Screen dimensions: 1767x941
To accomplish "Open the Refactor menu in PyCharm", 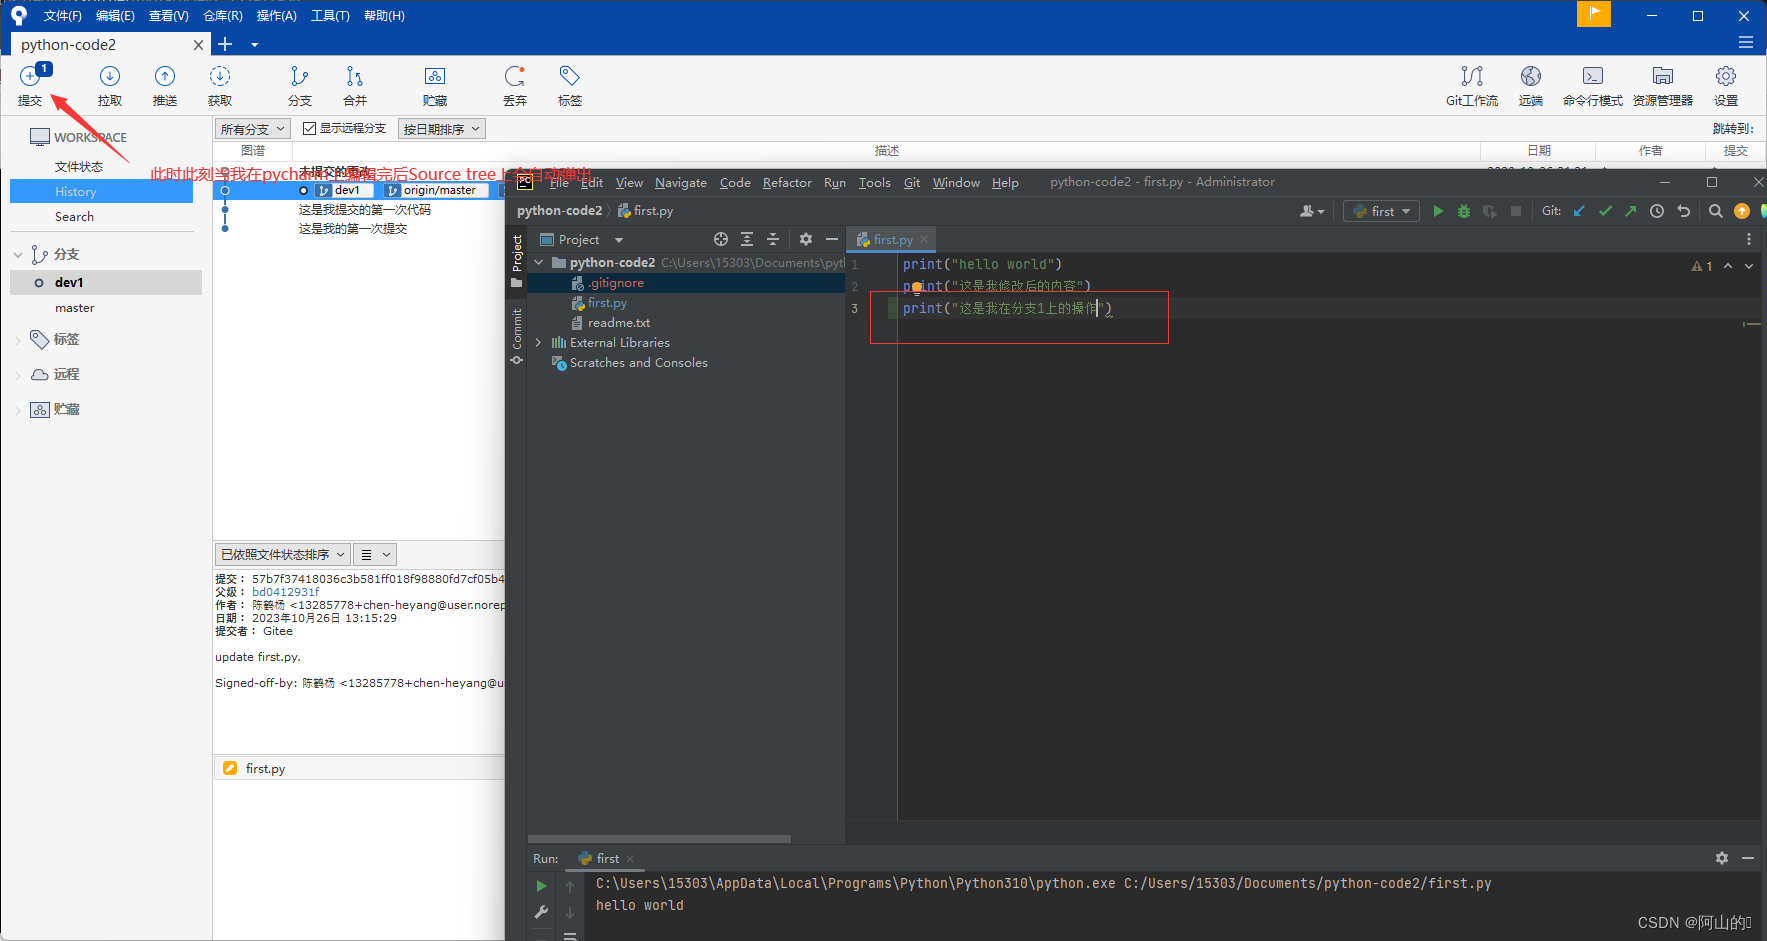I will 787,182.
